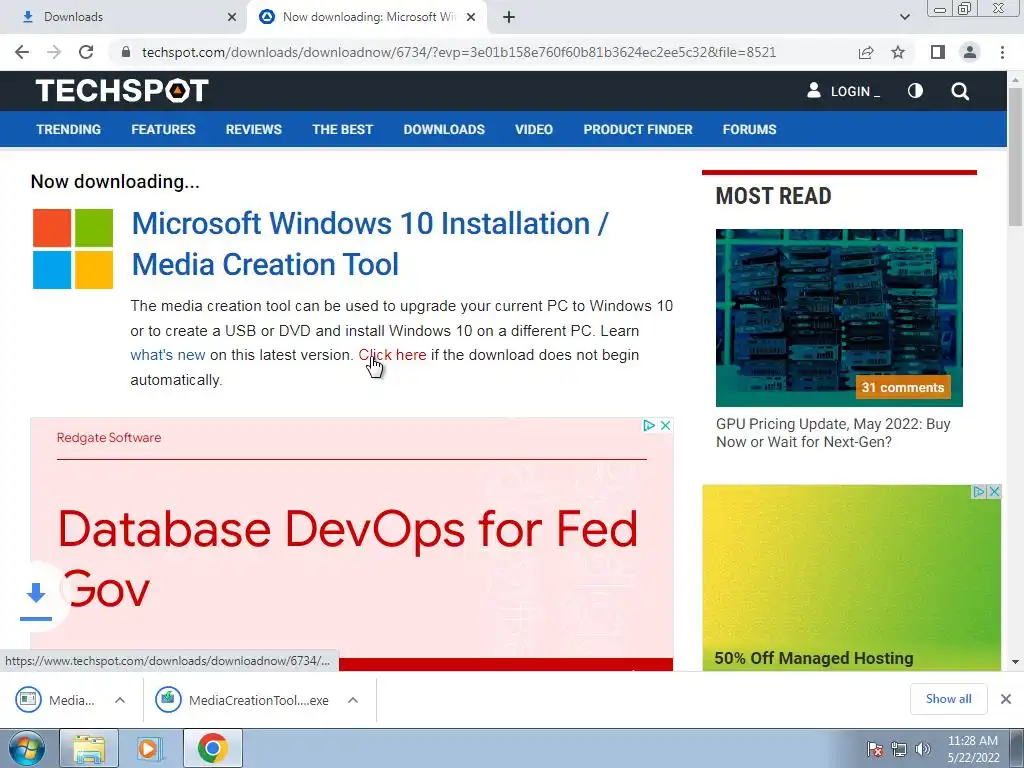Click the browser forward arrow
The image size is (1024, 768).
[x=54, y=52]
